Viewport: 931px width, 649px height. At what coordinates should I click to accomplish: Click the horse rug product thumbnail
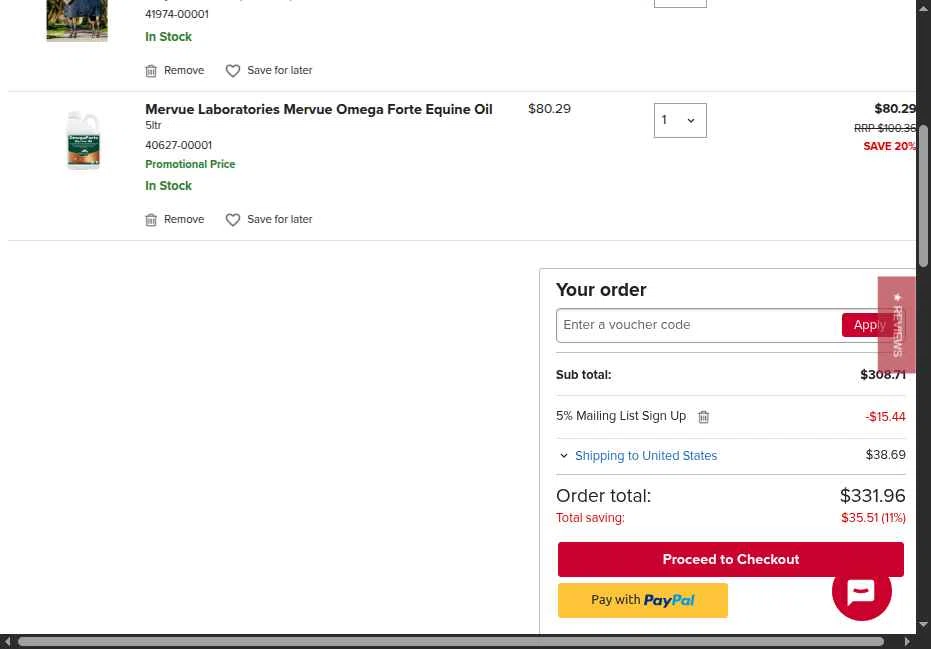77,21
